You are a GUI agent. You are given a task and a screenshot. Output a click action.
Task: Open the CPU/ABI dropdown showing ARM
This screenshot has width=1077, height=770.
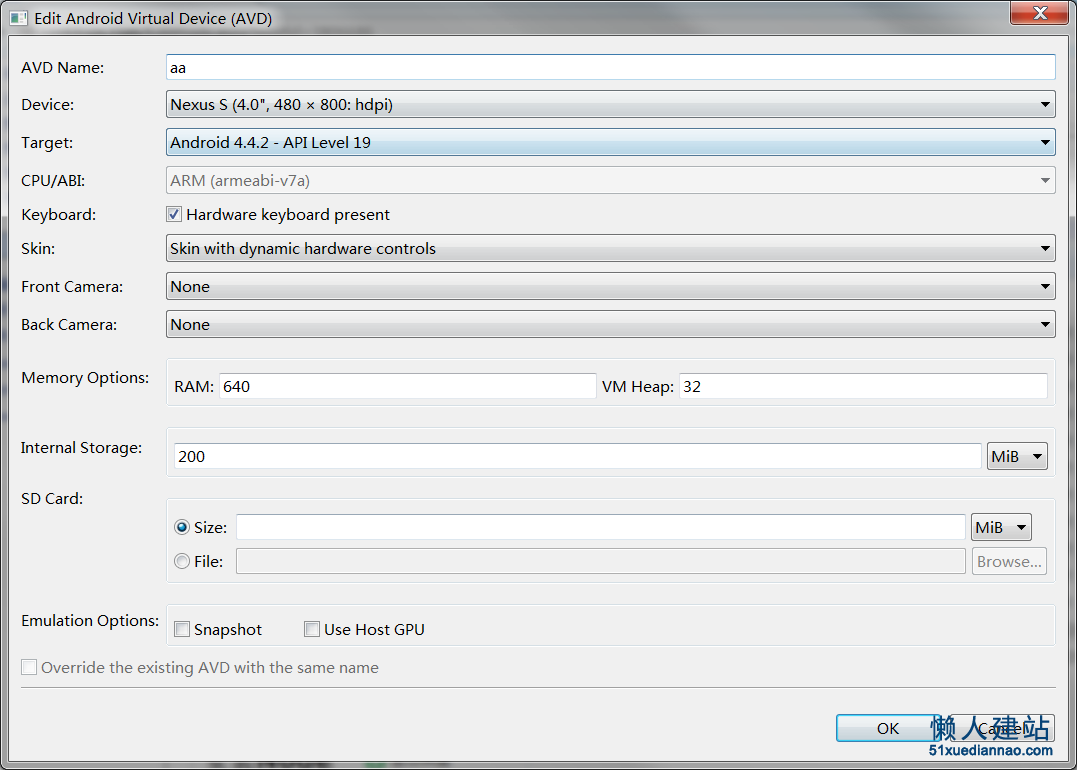[x=610, y=180]
